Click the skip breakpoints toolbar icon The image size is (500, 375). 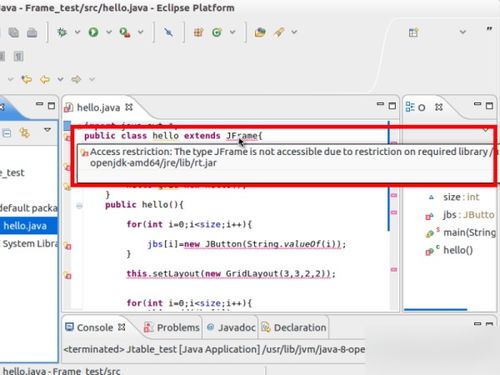[x=169, y=32]
